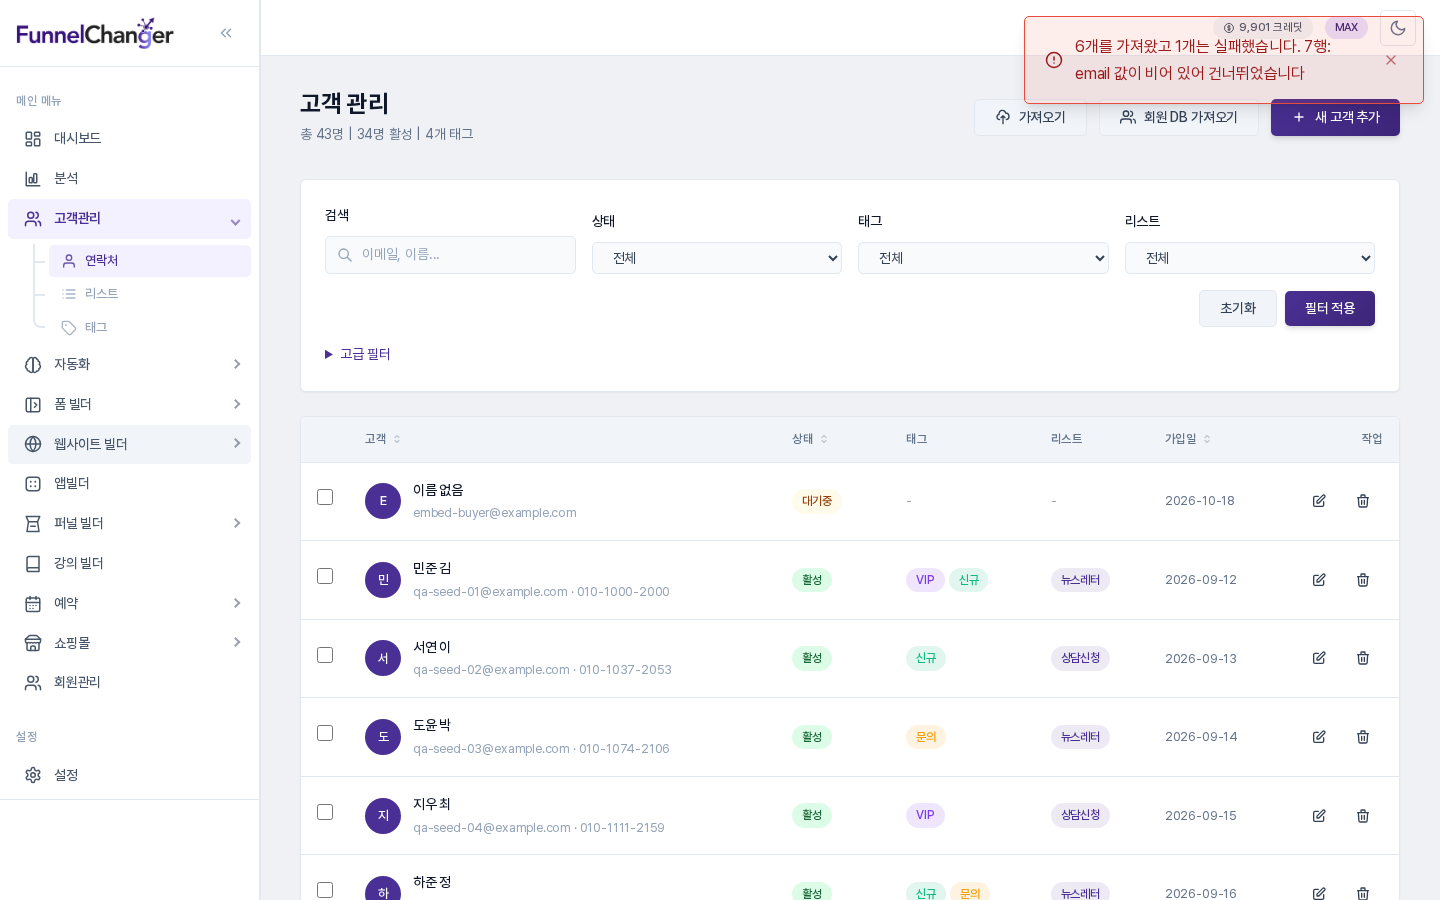Screen dimensions: 1440x900
Task: Click edit icon for embed-buyer@example.com row
Action: coord(1319,501)
